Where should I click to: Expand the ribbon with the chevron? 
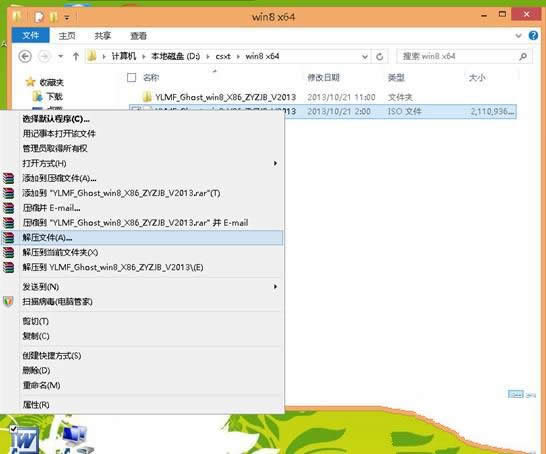518,36
